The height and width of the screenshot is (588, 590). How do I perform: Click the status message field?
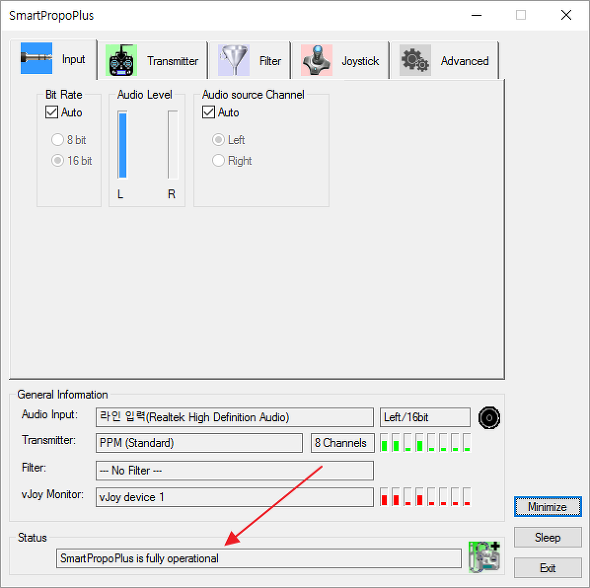point(259,558)
